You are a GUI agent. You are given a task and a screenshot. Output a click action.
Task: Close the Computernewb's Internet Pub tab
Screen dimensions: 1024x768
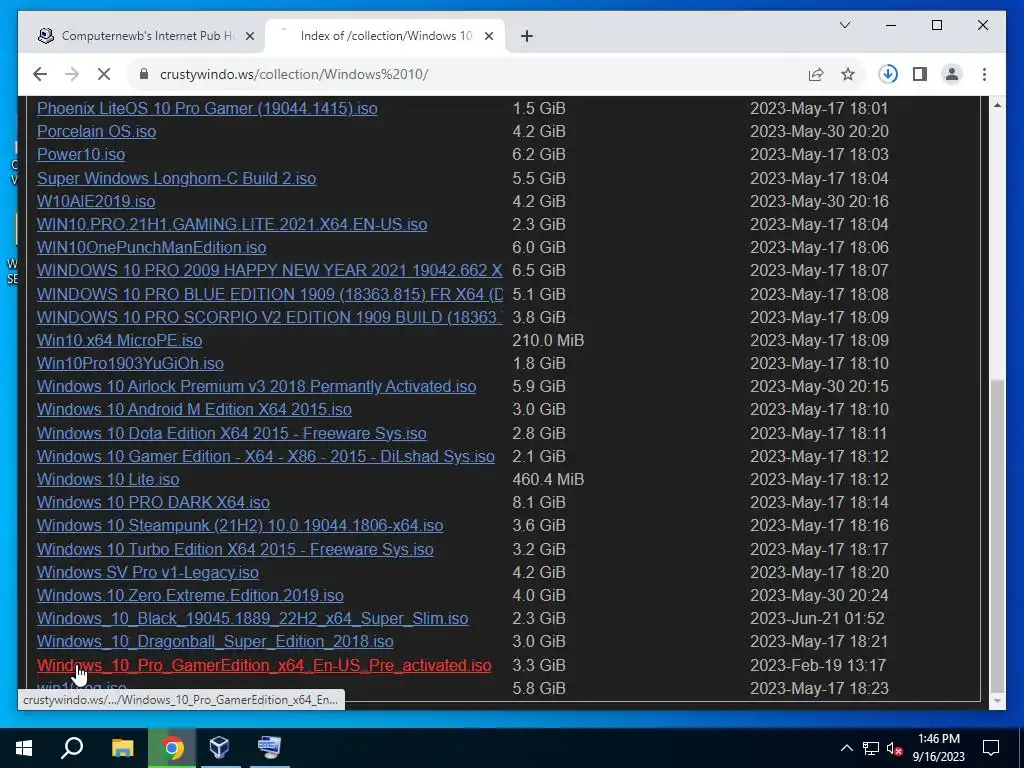(x=249, y=36)
